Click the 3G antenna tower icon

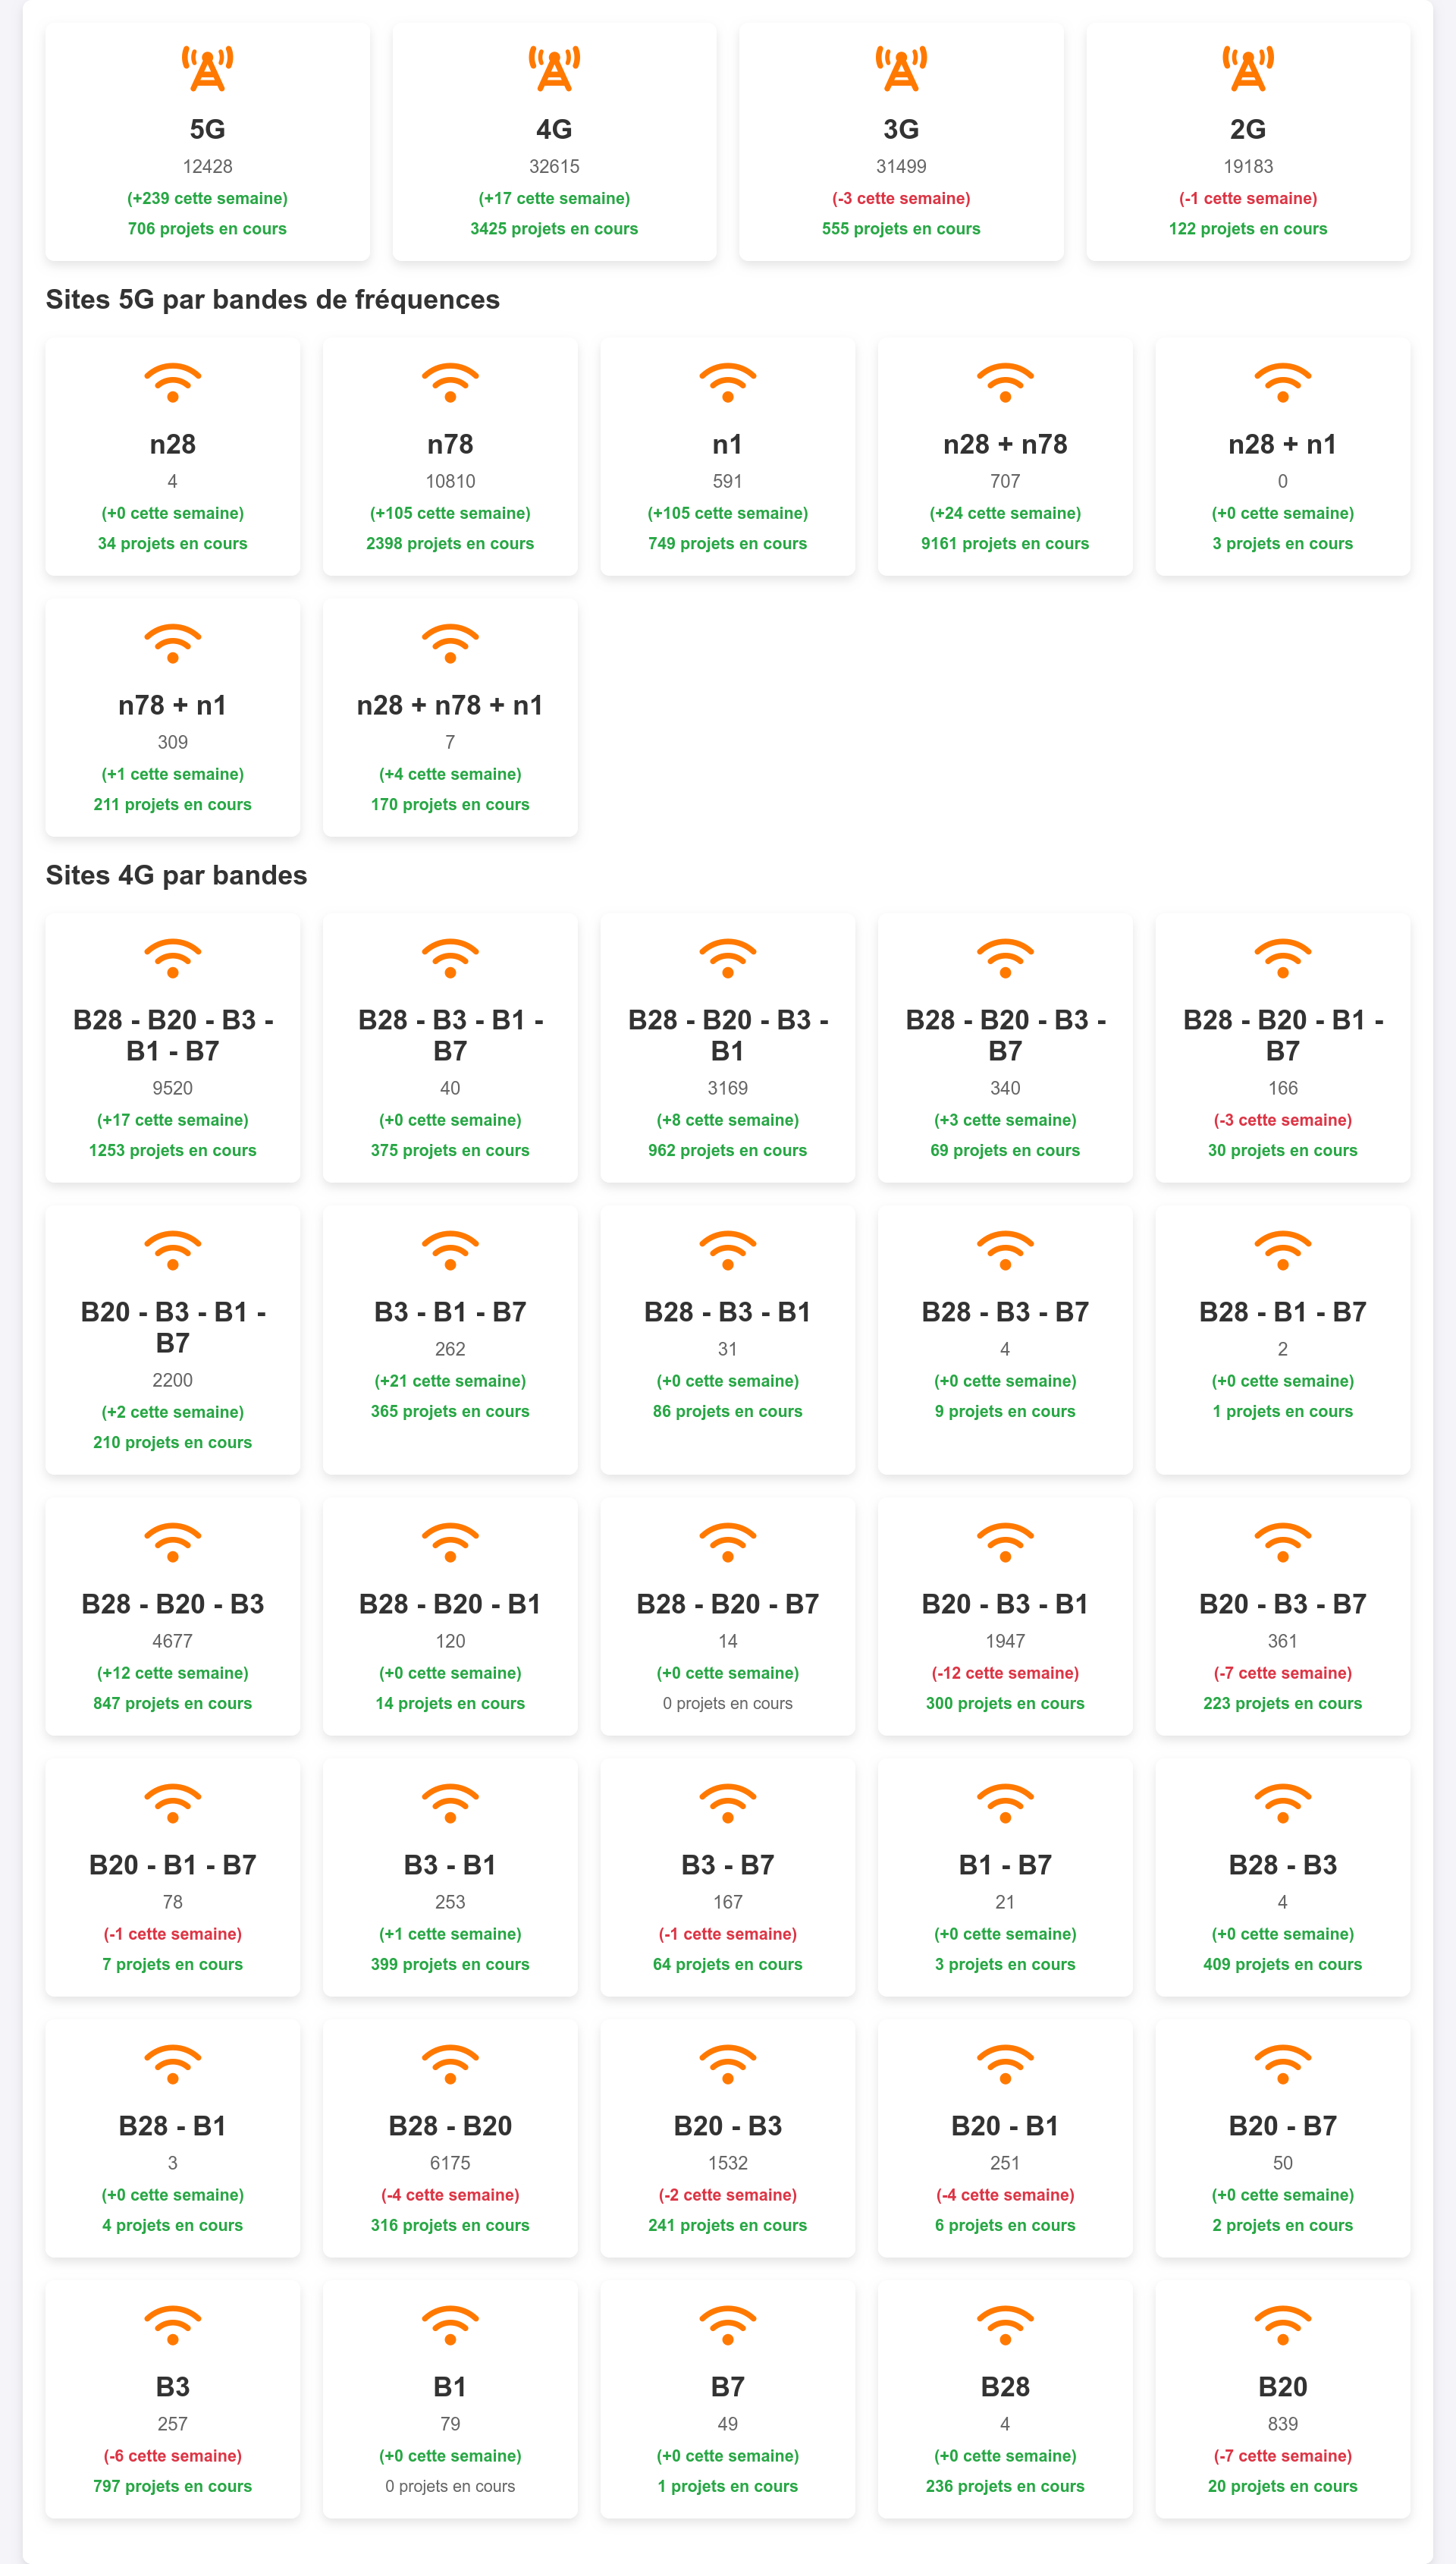(901, 69)
